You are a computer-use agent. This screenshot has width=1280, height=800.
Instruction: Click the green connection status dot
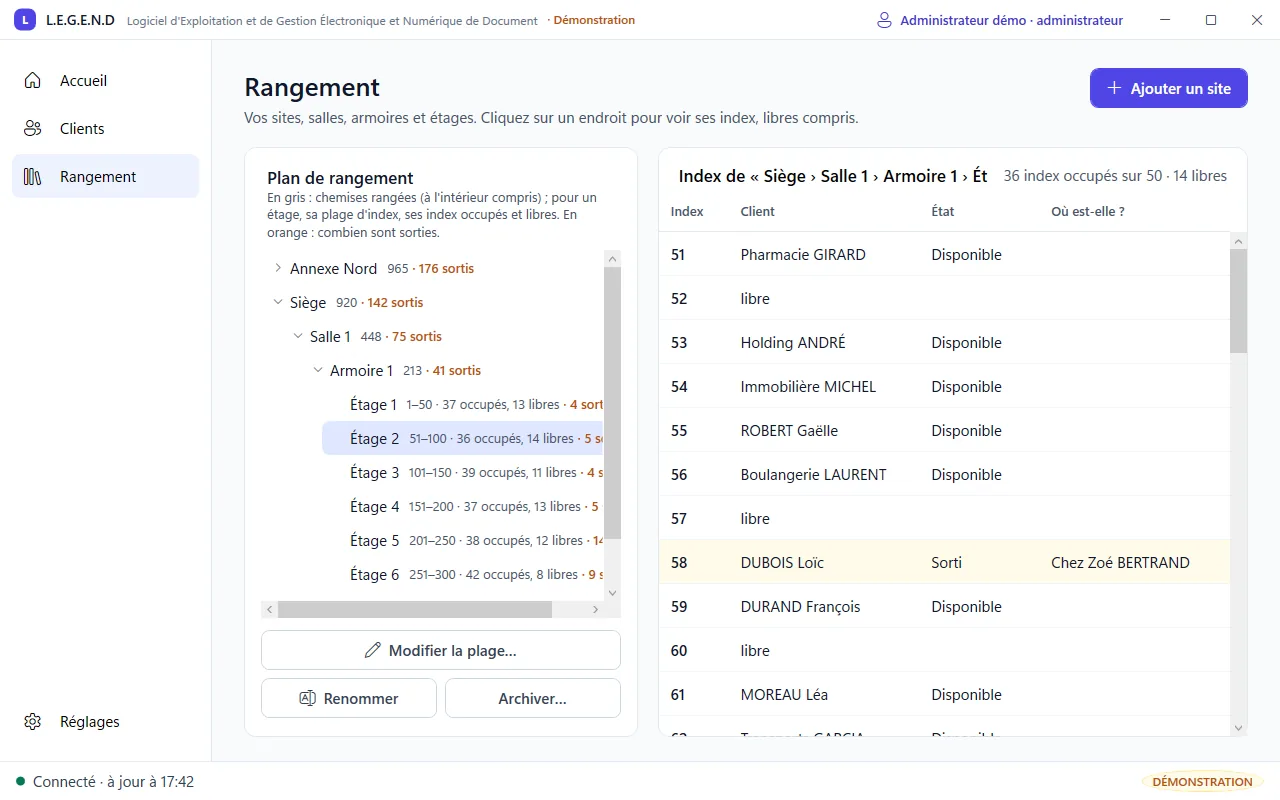pos(20,781)
